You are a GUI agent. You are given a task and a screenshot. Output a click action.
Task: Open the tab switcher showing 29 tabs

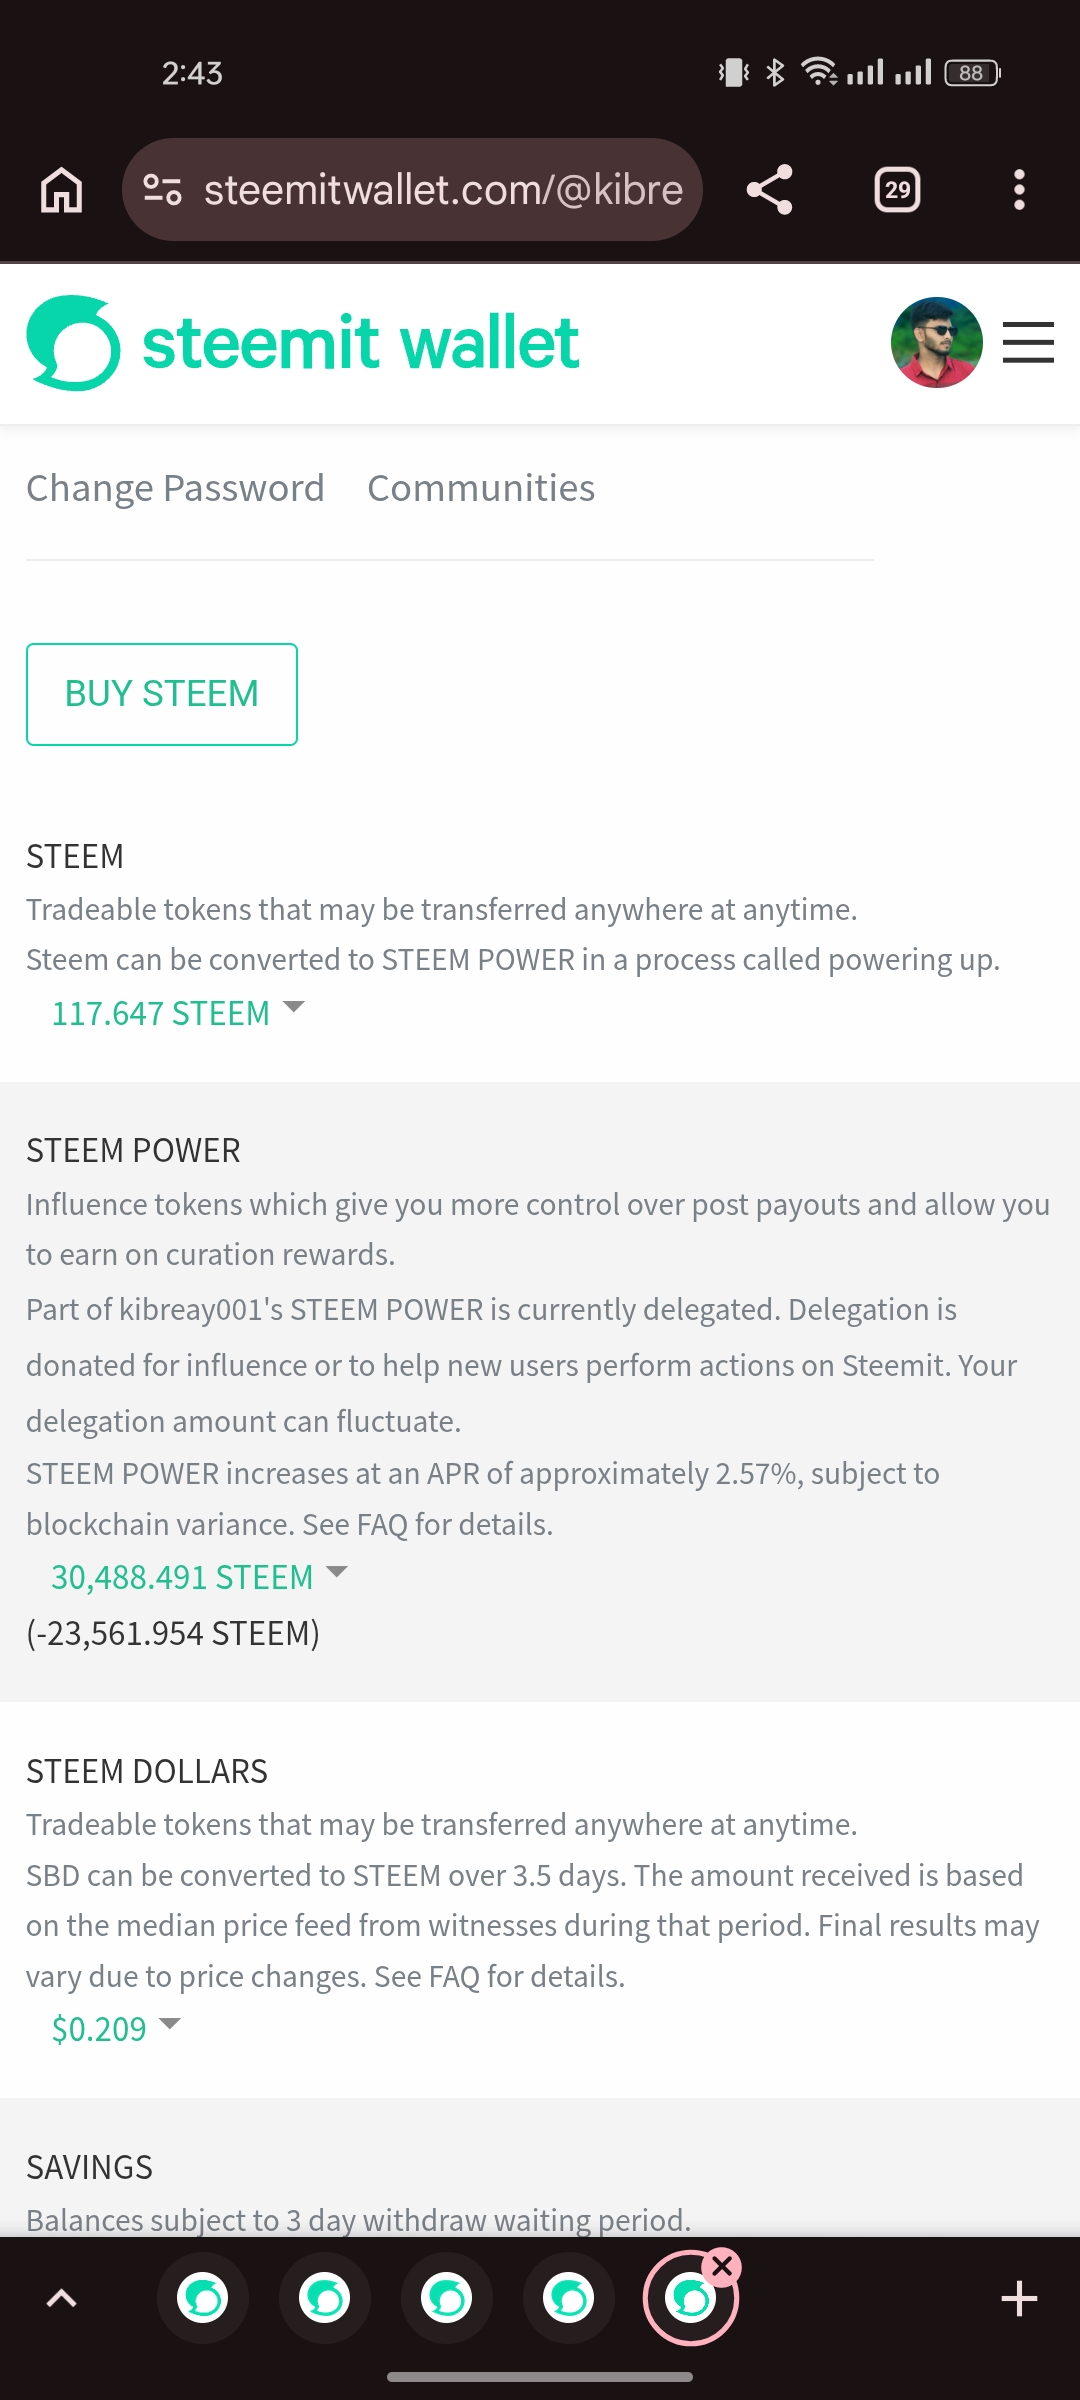click(897, 190)
